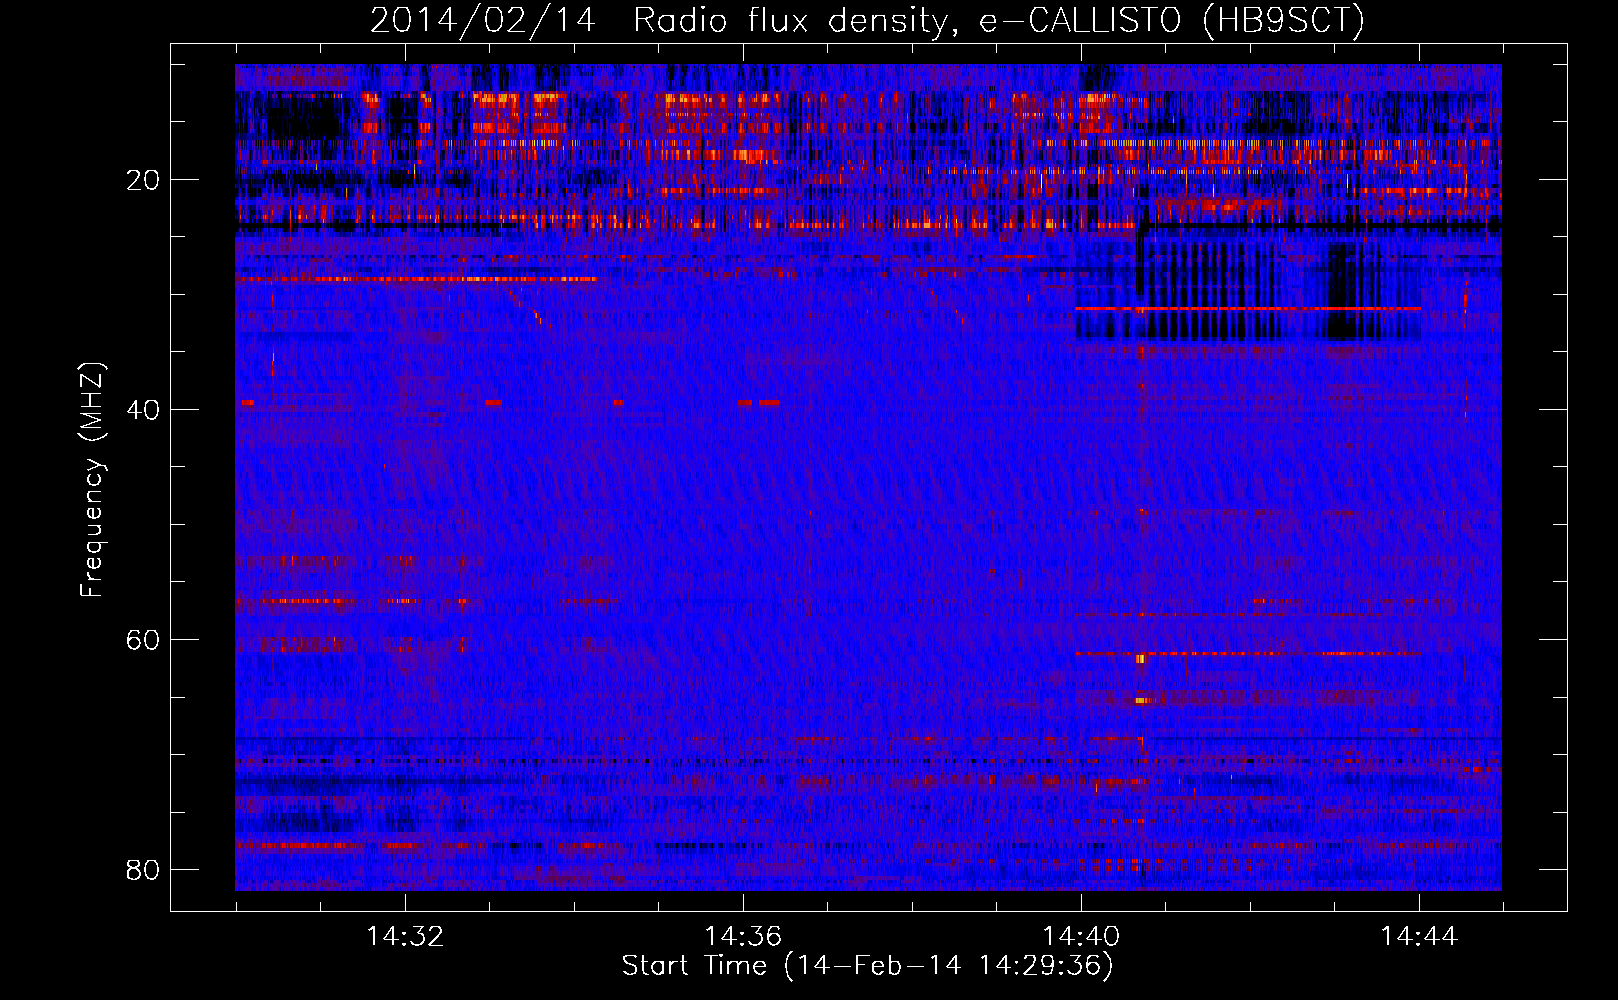1618x1000 pixels.
Task: Click the 60 frequency tick label
Action: click(x=143, y=640)
